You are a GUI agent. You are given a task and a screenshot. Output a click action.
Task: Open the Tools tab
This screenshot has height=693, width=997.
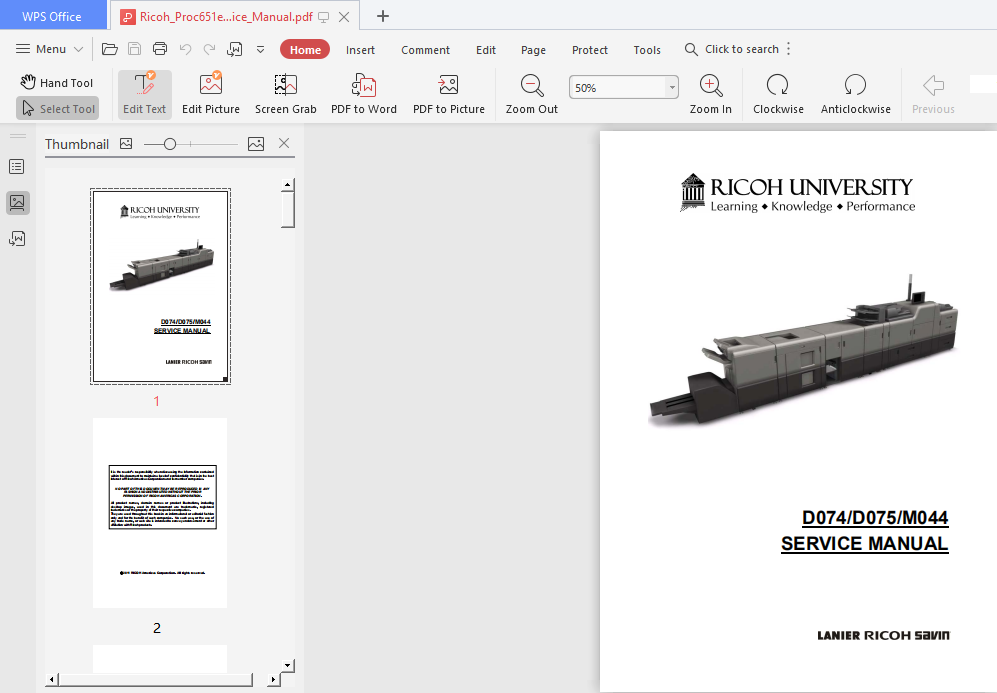pyautogui.click(x=647, y=50)
